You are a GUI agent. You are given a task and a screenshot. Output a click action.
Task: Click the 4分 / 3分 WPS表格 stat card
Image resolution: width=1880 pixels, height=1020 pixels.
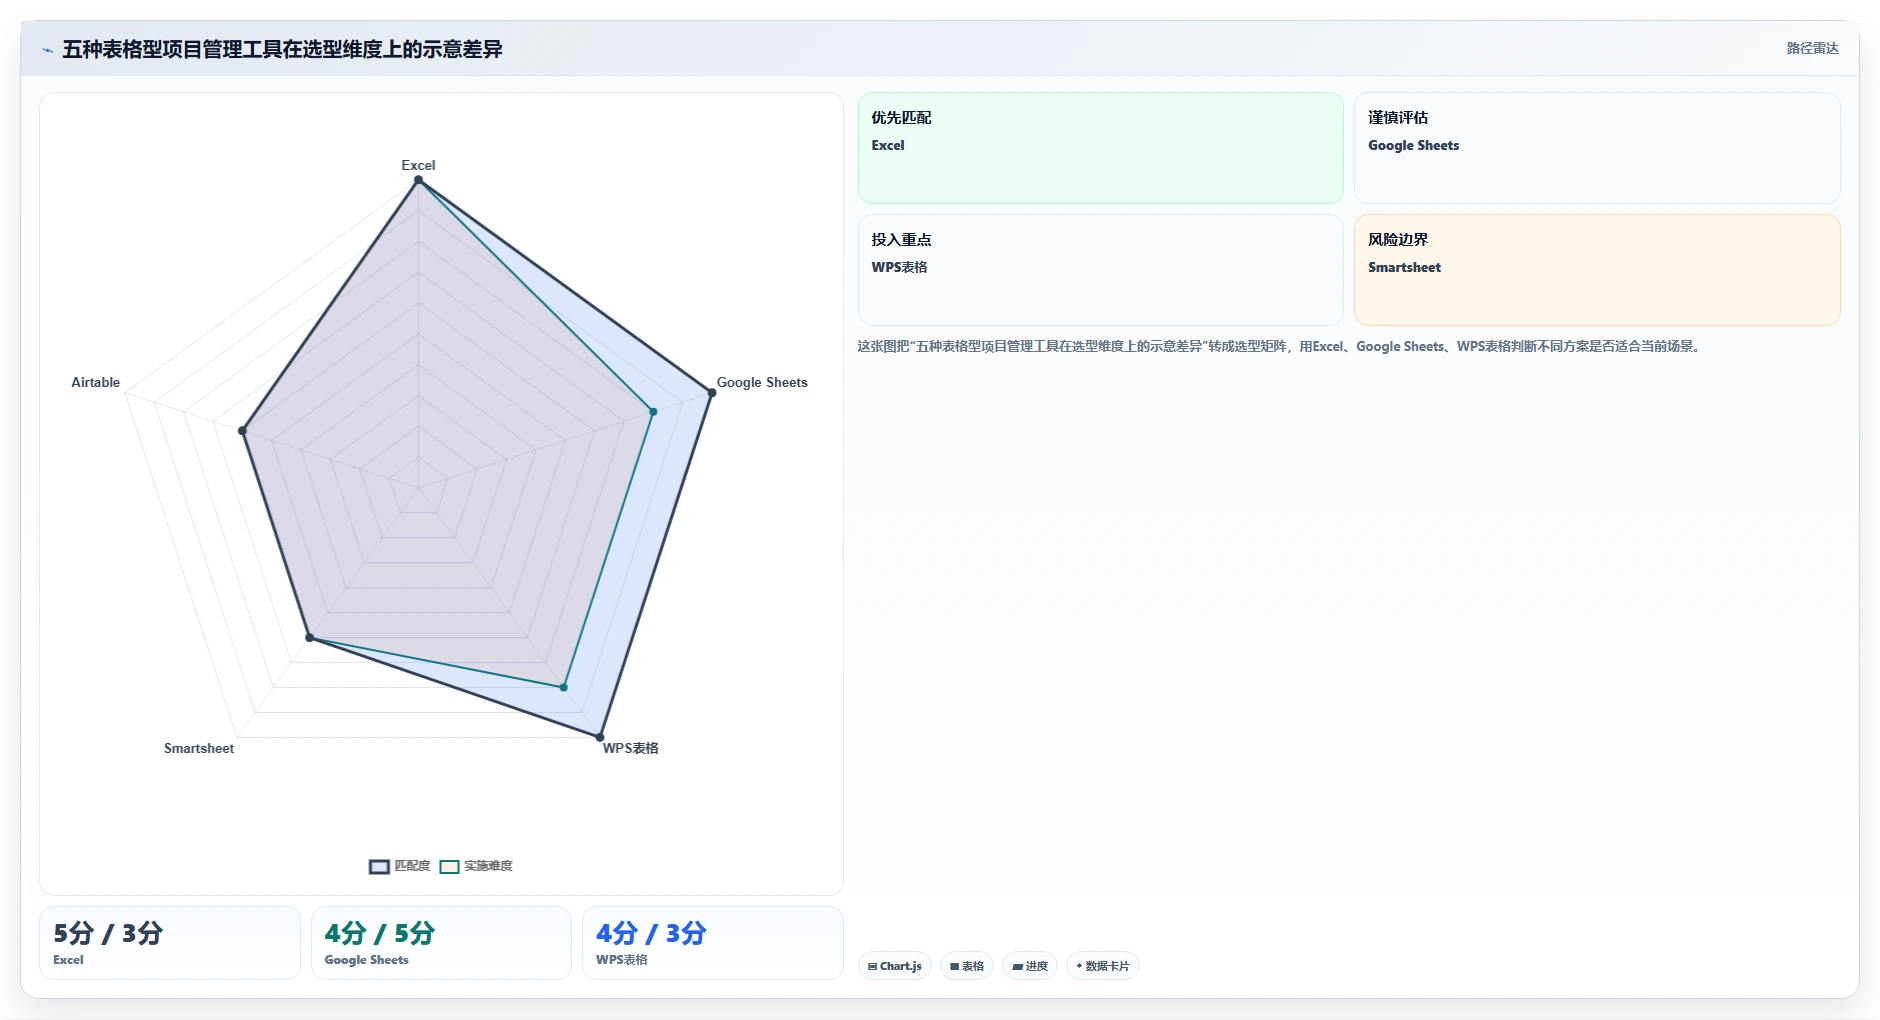click(713, 943)
